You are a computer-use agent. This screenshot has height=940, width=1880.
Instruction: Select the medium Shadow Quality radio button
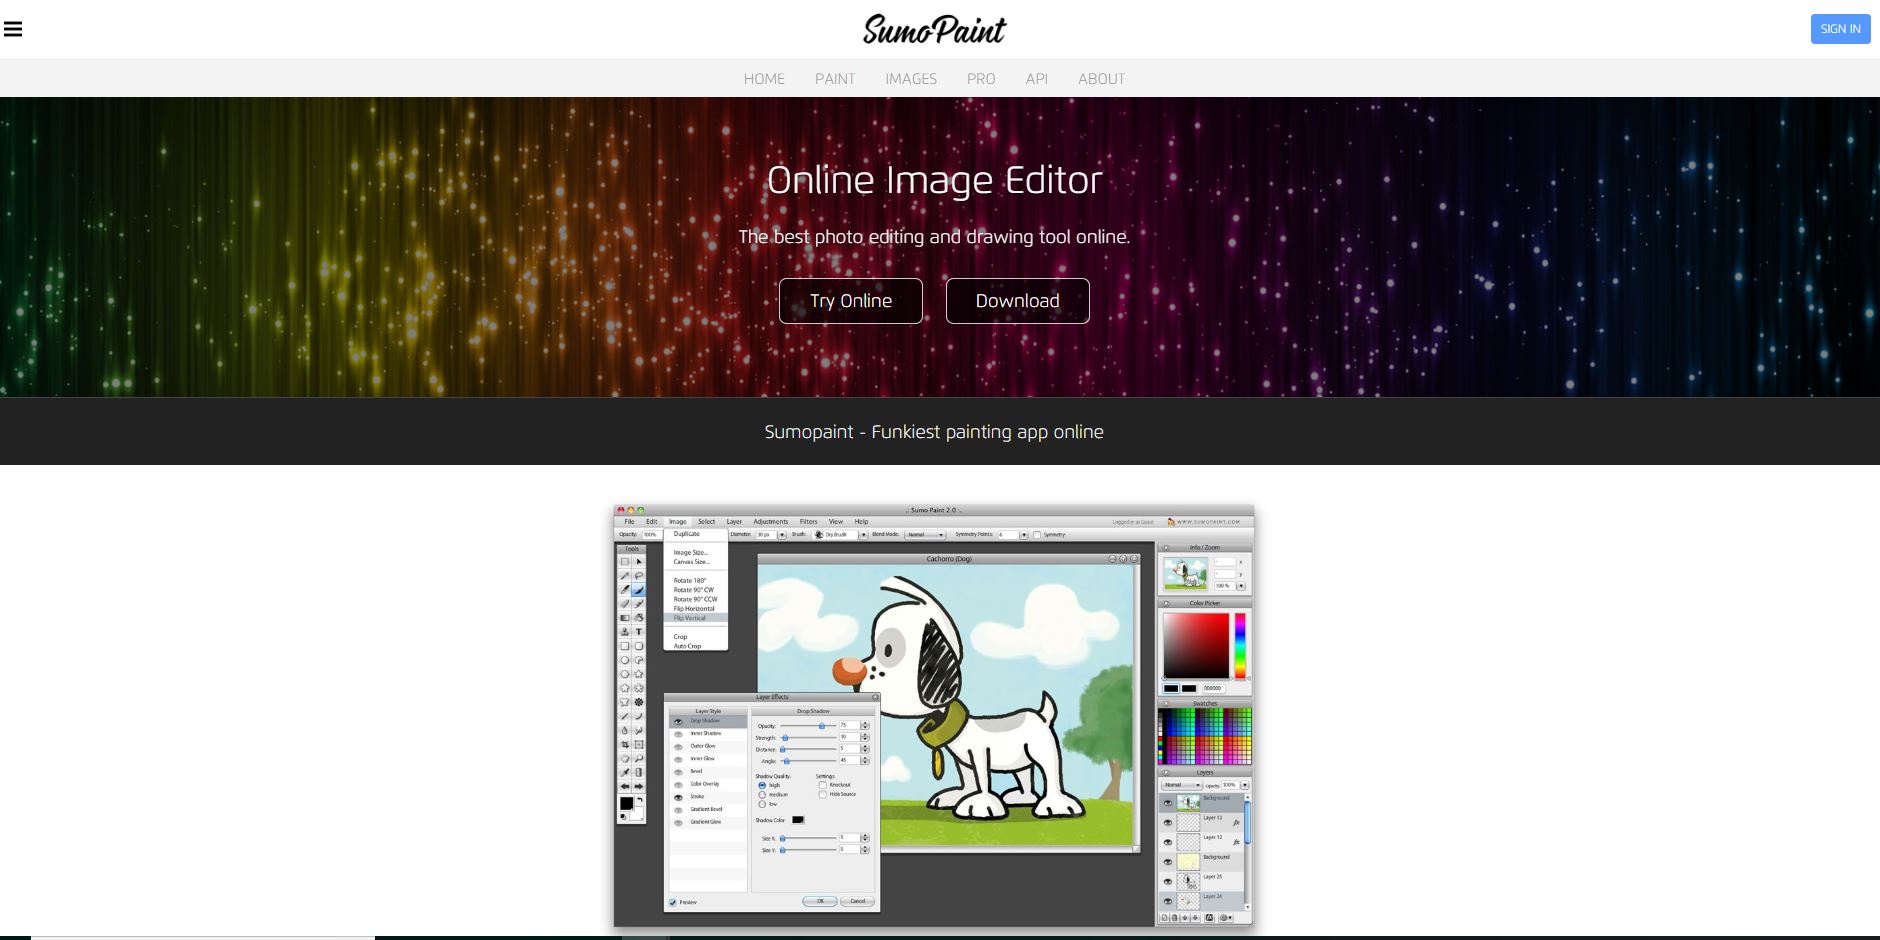point(762,795)
